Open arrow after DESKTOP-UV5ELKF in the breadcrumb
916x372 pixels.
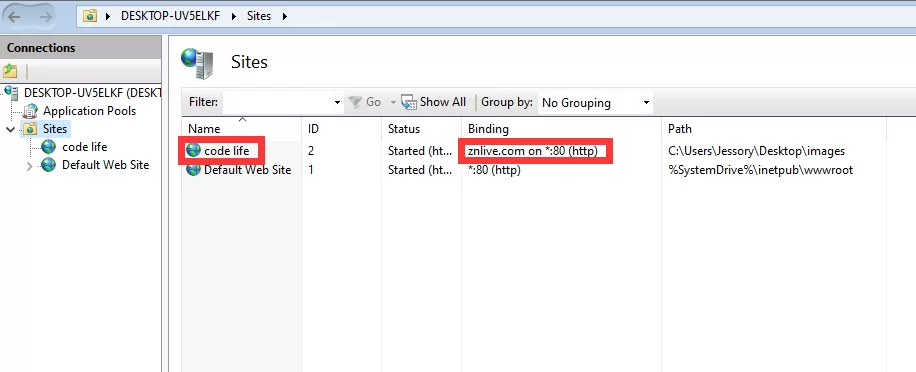point(234,16)
